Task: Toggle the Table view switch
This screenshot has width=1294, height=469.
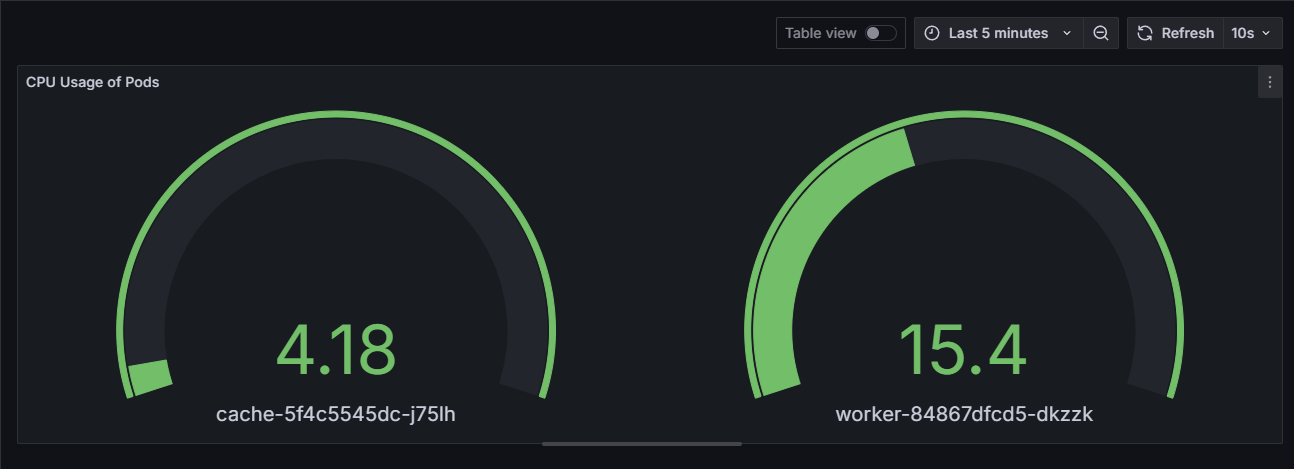Action: pyautogui.click(x=880, y=33)
